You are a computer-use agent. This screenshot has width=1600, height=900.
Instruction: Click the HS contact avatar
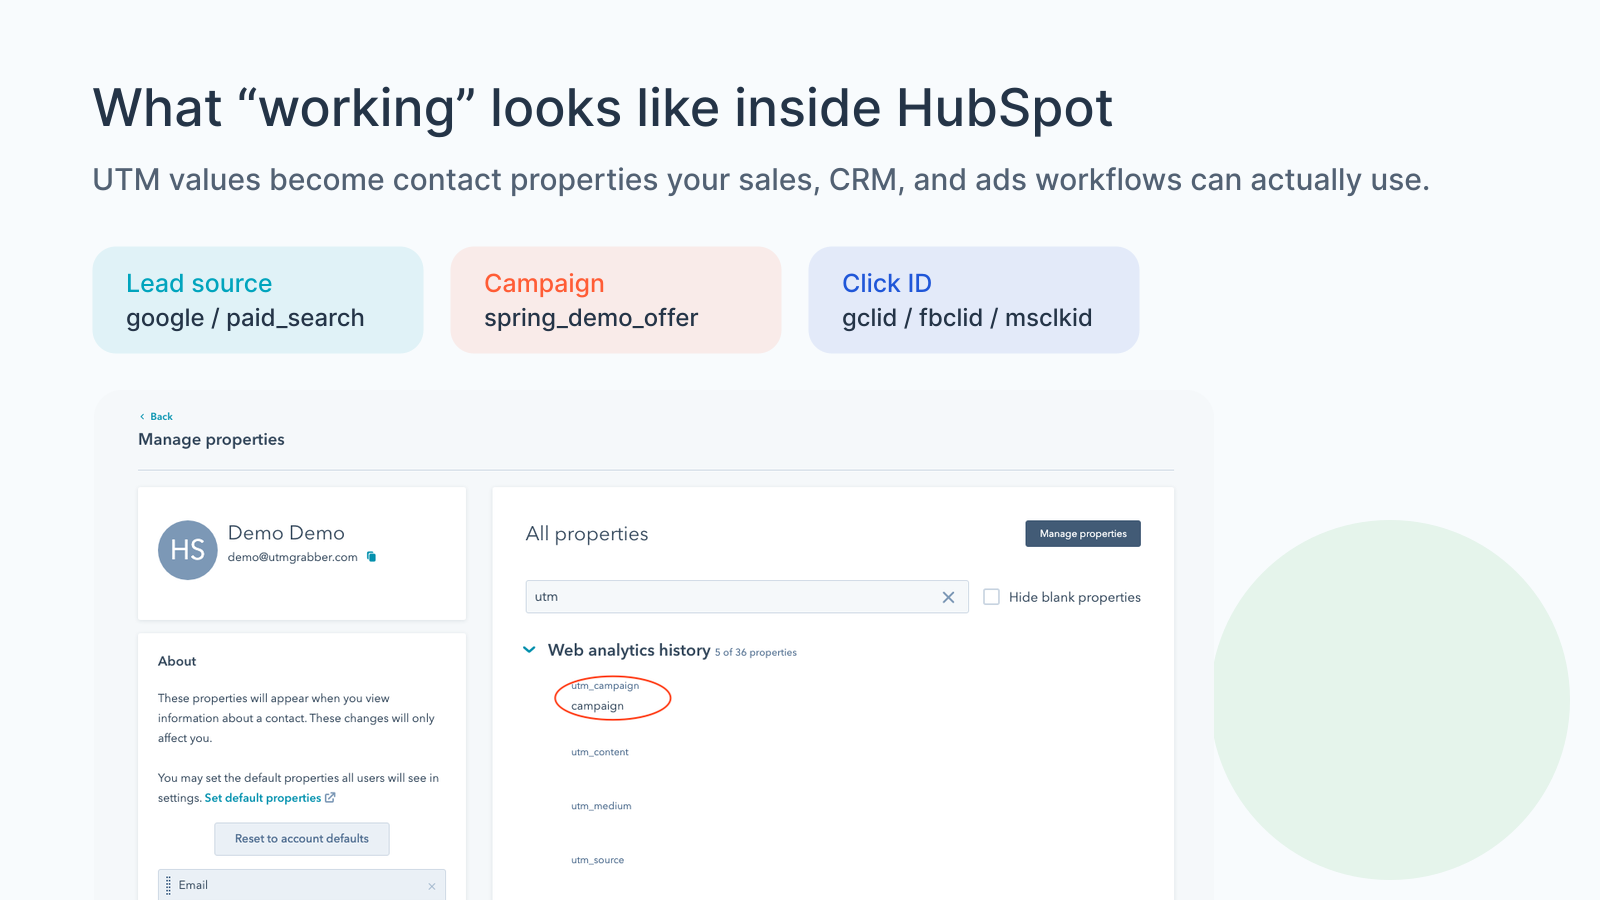click(x=188, y=550)
